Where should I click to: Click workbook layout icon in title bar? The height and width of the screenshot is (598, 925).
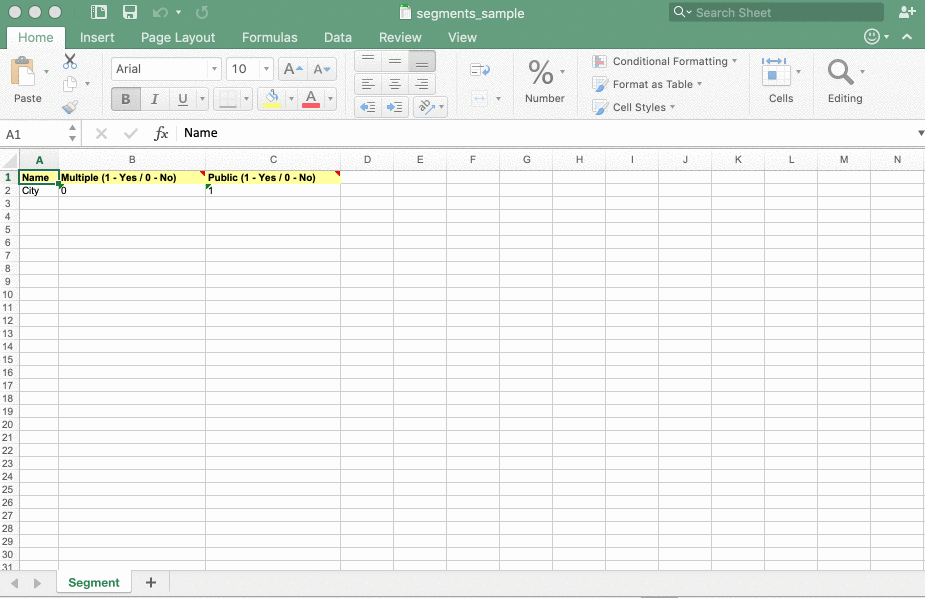(x=99, y=12)
